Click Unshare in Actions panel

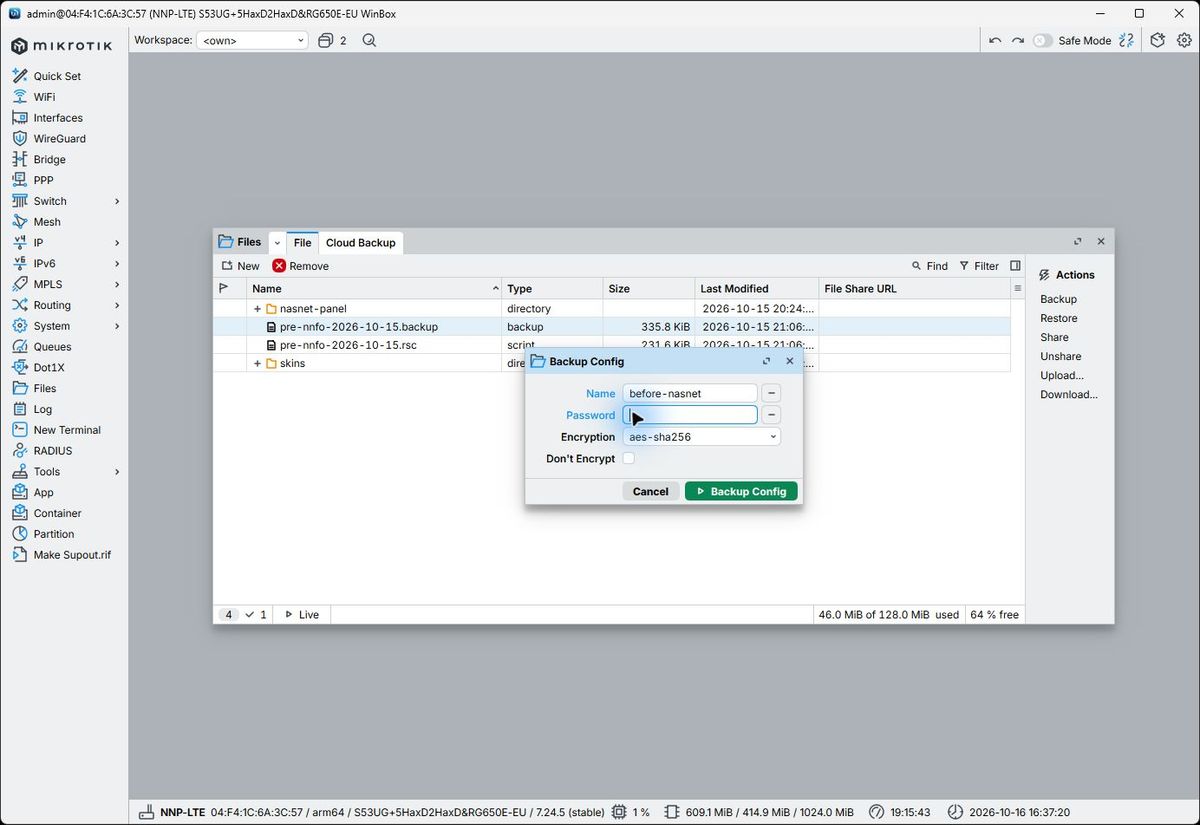tap(1060, 356)
